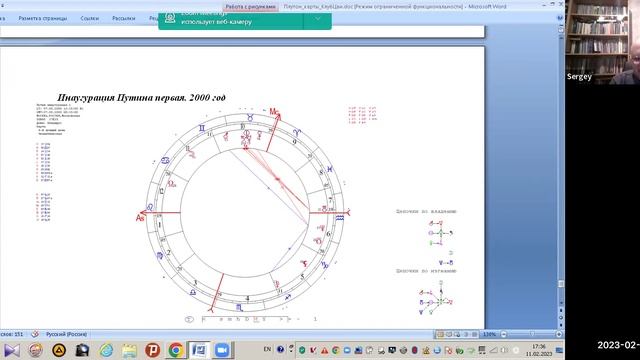Expand the Zoom webcam notification chevron

318,19
